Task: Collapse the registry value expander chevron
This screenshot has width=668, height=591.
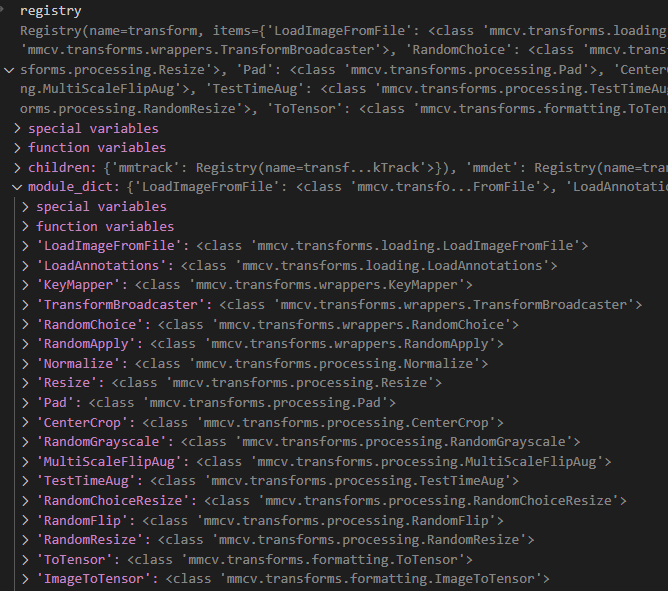Action: 9,70
